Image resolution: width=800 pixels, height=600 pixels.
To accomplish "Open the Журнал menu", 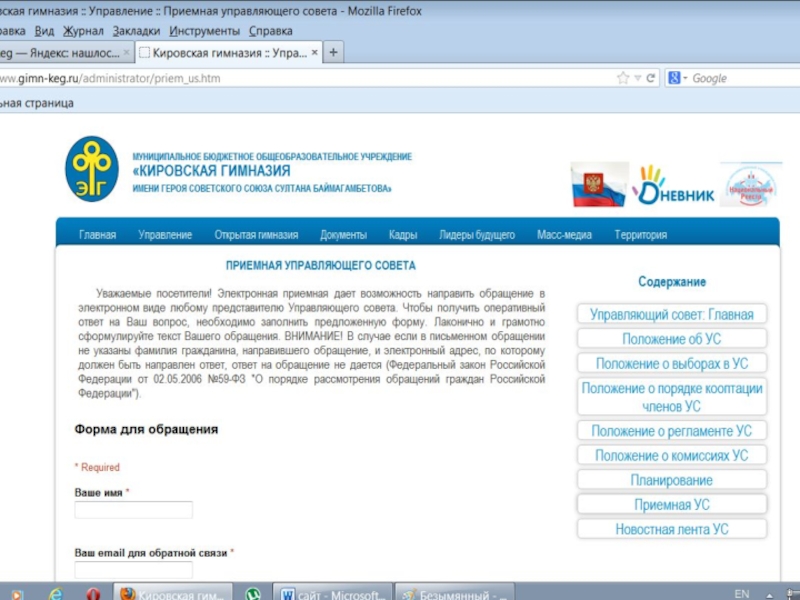I will point(83,31).
